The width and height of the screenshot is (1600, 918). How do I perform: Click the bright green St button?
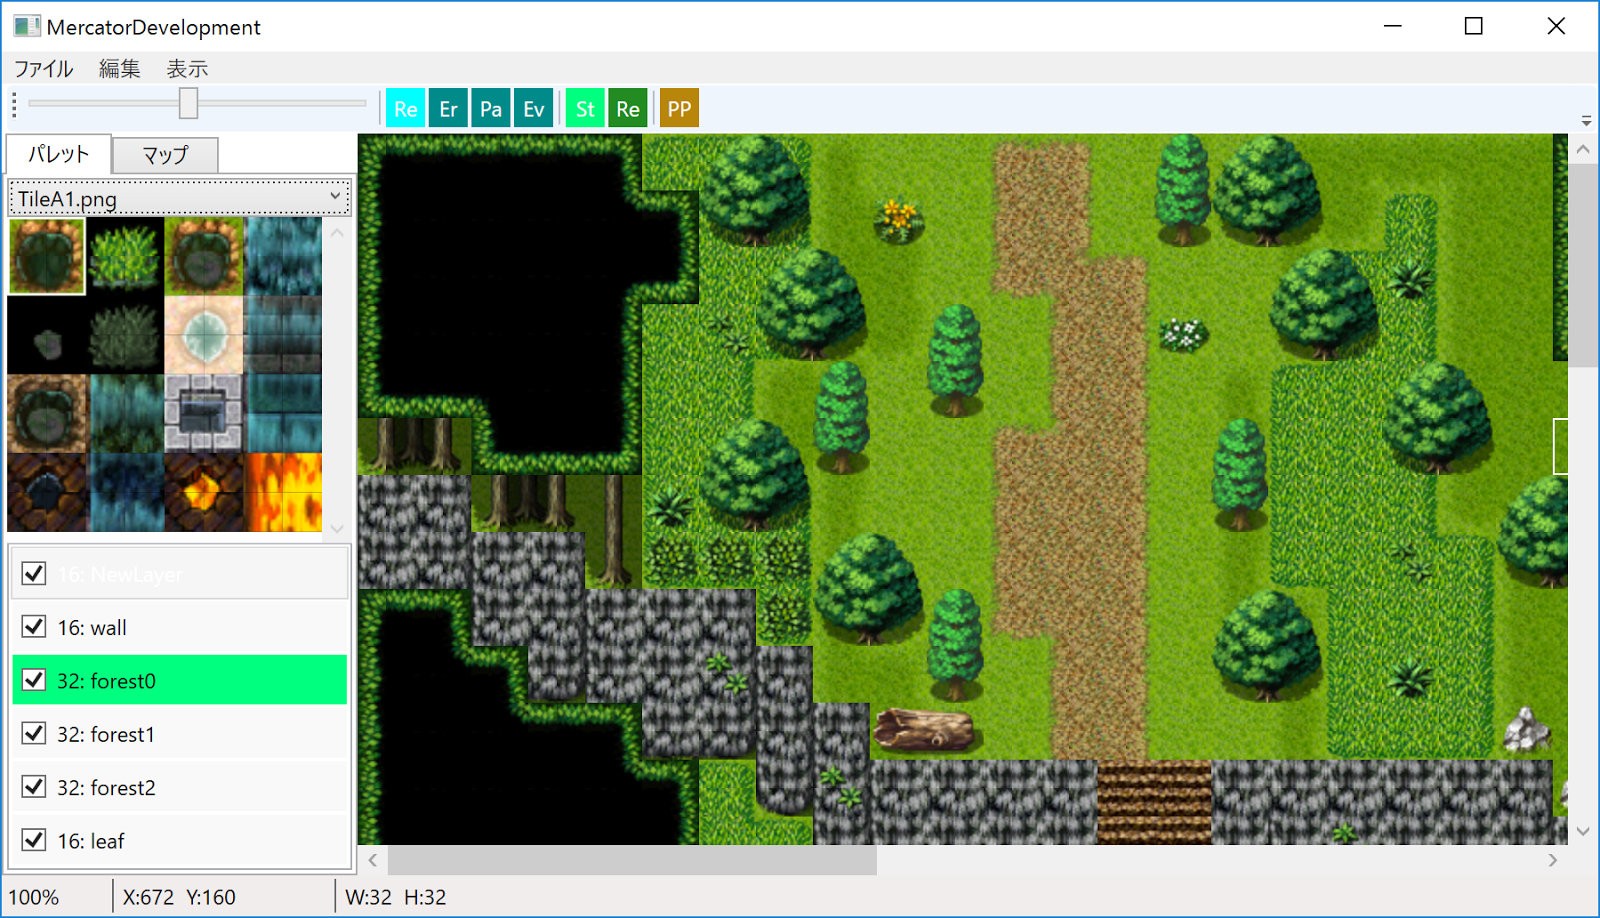pos(585,109)
